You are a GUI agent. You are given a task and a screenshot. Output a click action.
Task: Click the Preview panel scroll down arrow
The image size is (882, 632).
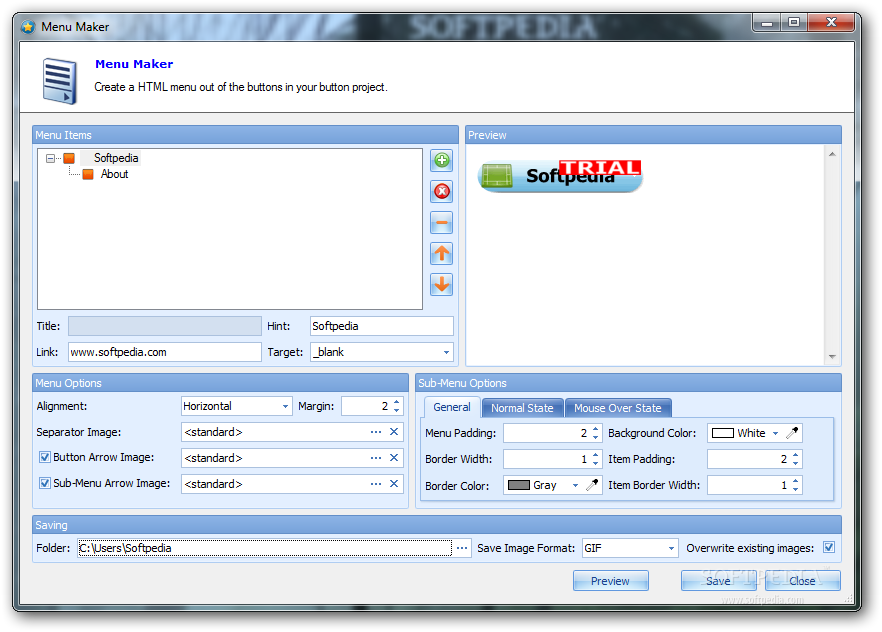click(832, 357)
